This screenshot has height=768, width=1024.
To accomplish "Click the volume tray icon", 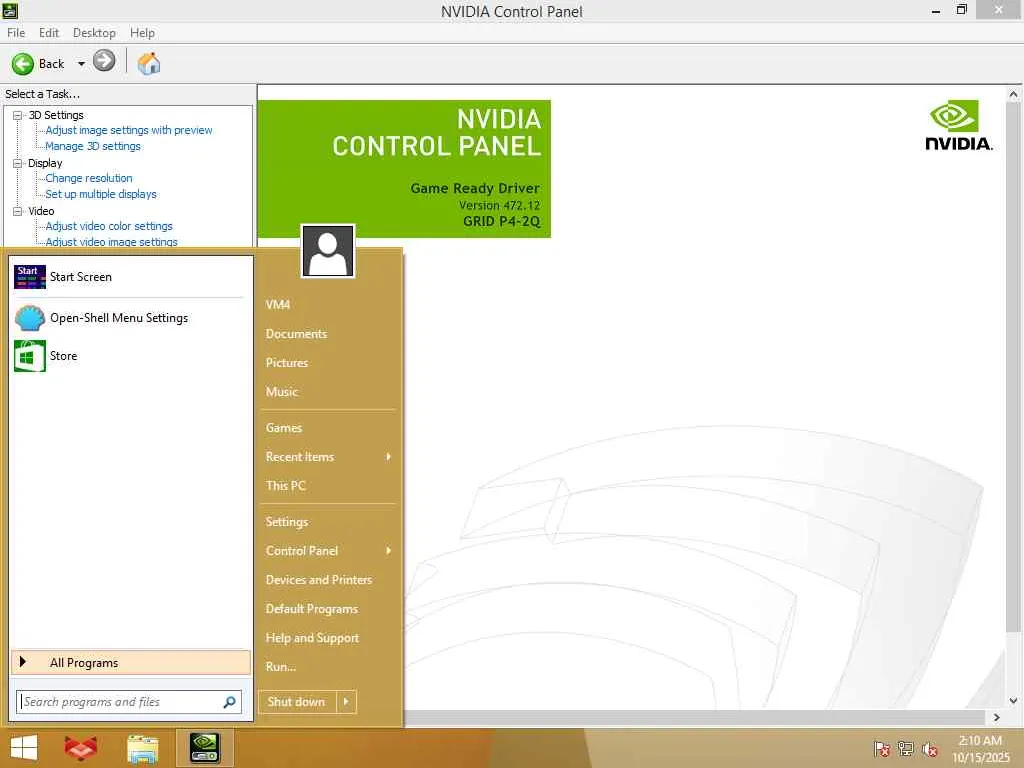I will point(930,749).
